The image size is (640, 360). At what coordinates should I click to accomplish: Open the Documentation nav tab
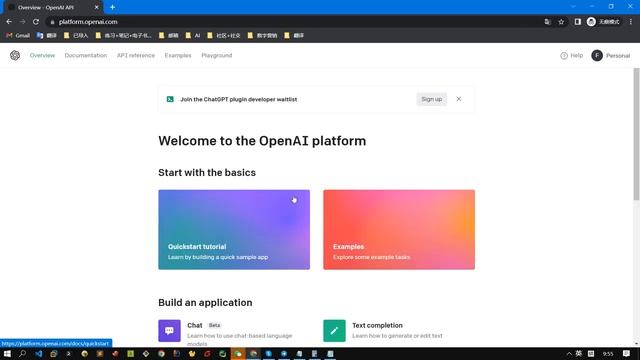click(86, 55)
